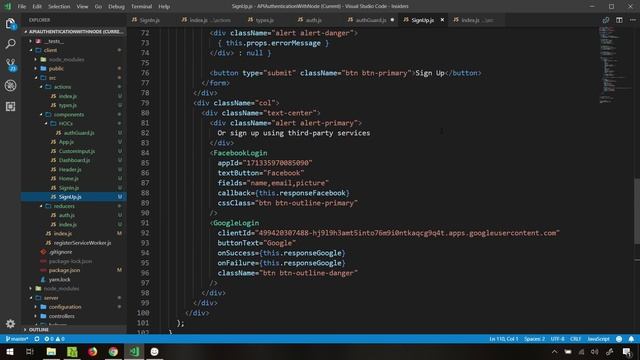Open the smiley-face app on the taskbar
Image resolution: width=640 pixels, height=360 pixels.
[x=154, y=351]
